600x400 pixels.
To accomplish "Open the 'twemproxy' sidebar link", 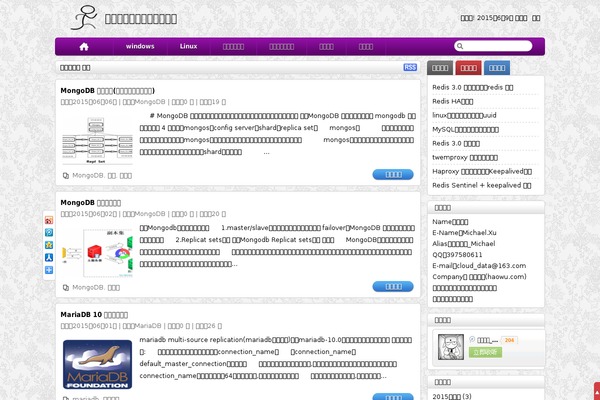I will (x=465, y=157).
